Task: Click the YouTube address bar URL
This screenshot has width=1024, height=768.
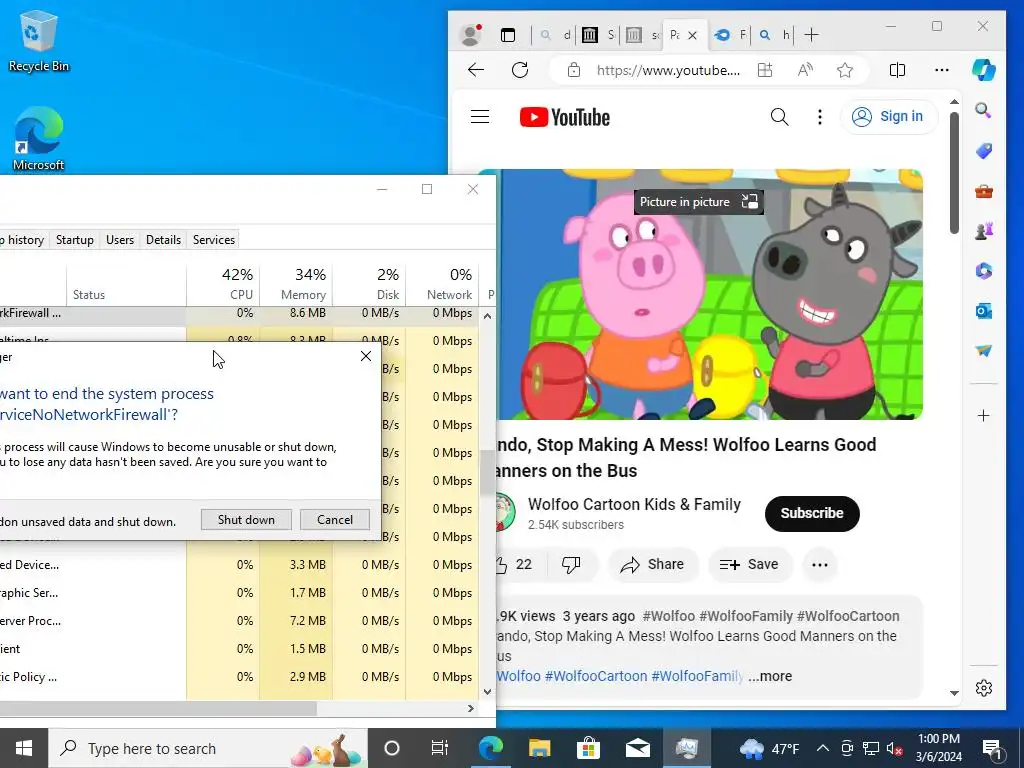Action: pyautogui.click(x=668, y=70)
